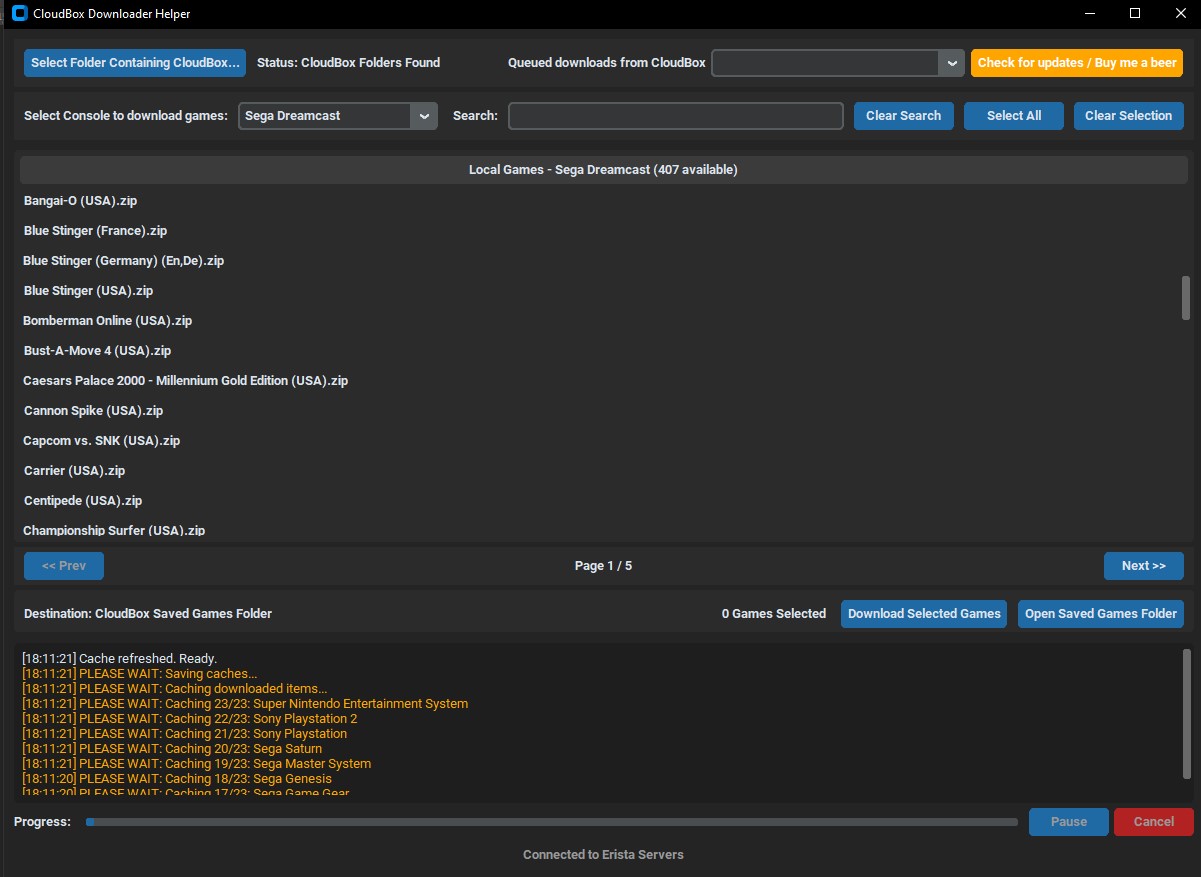Click the Caching 19/23 Sega Master System line
The image size is (1201, 877).
197,764
